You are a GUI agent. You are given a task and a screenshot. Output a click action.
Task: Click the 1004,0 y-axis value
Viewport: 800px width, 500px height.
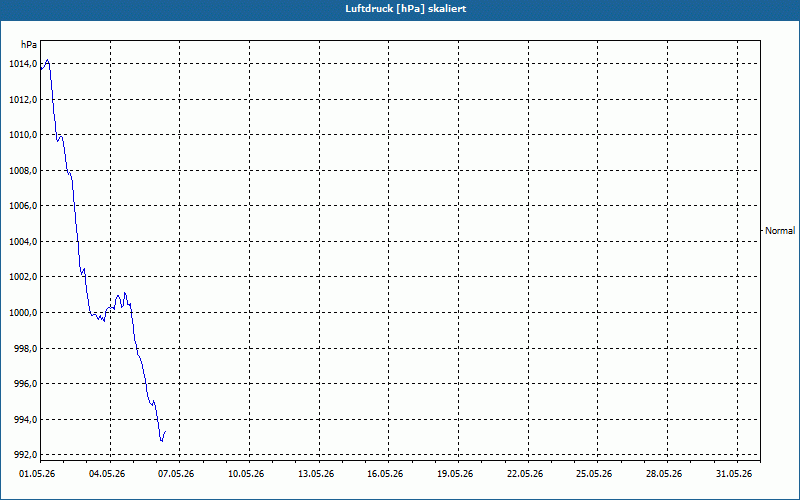coord(23,241)
